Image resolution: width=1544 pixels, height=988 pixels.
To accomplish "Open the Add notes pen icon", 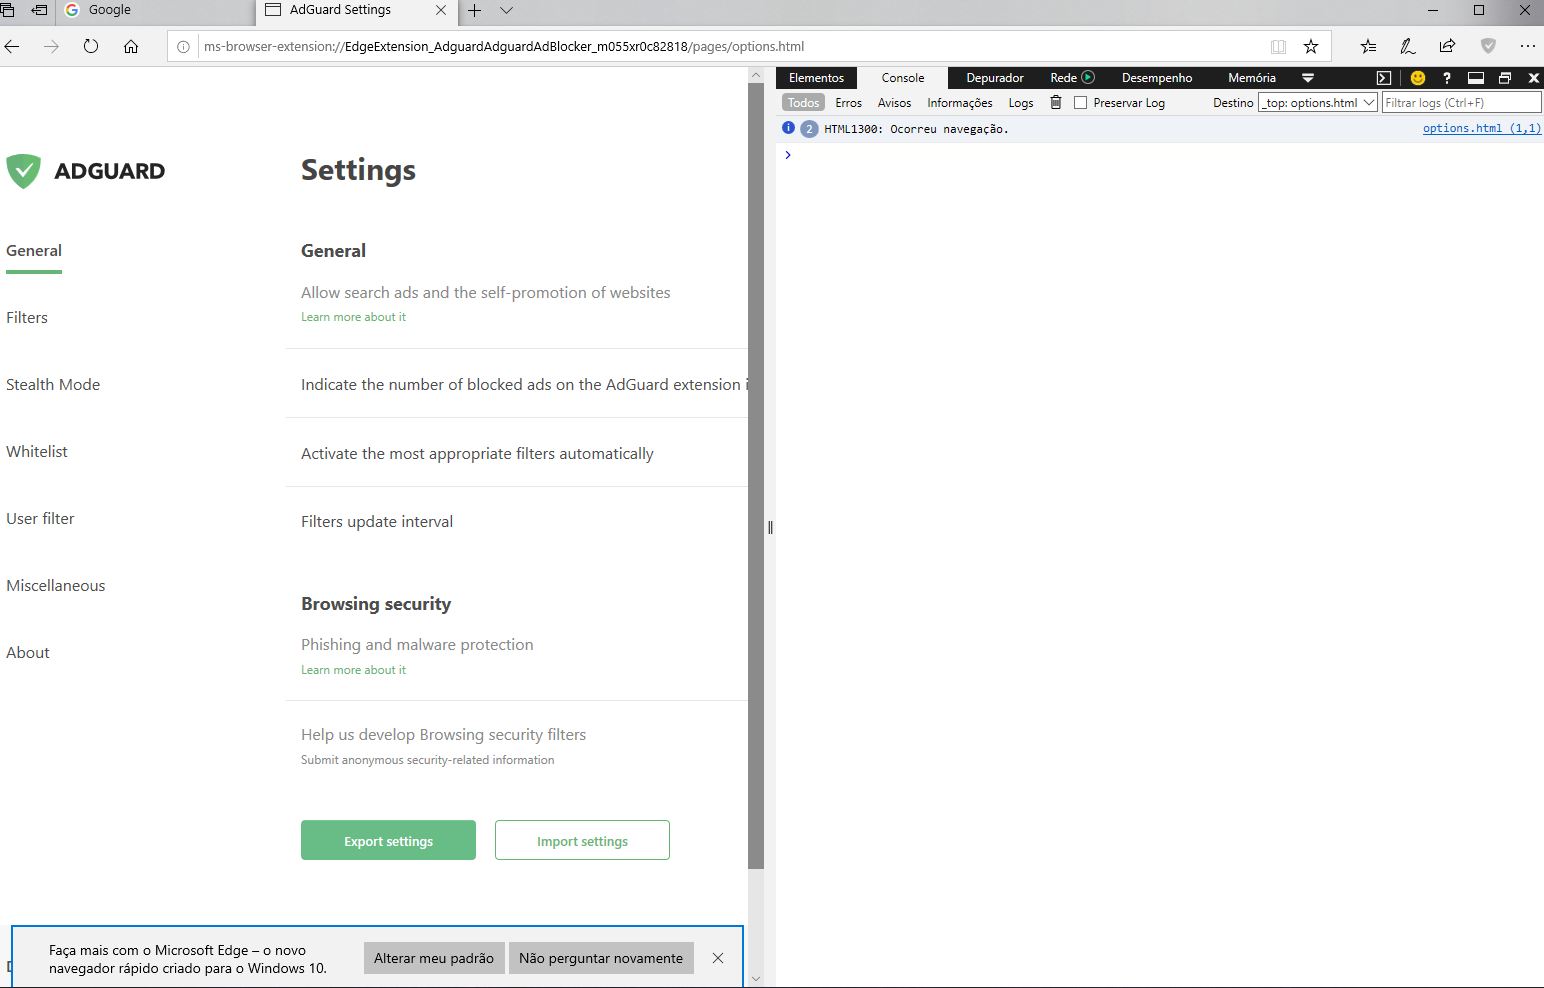I will pos(1408,46).
